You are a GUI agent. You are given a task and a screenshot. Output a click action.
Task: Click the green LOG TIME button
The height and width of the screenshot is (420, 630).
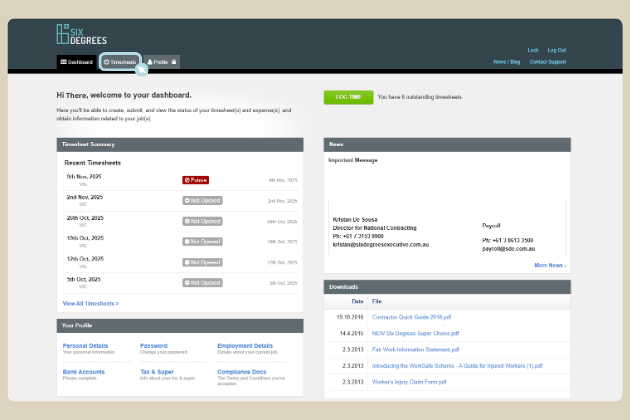point(348,97)
